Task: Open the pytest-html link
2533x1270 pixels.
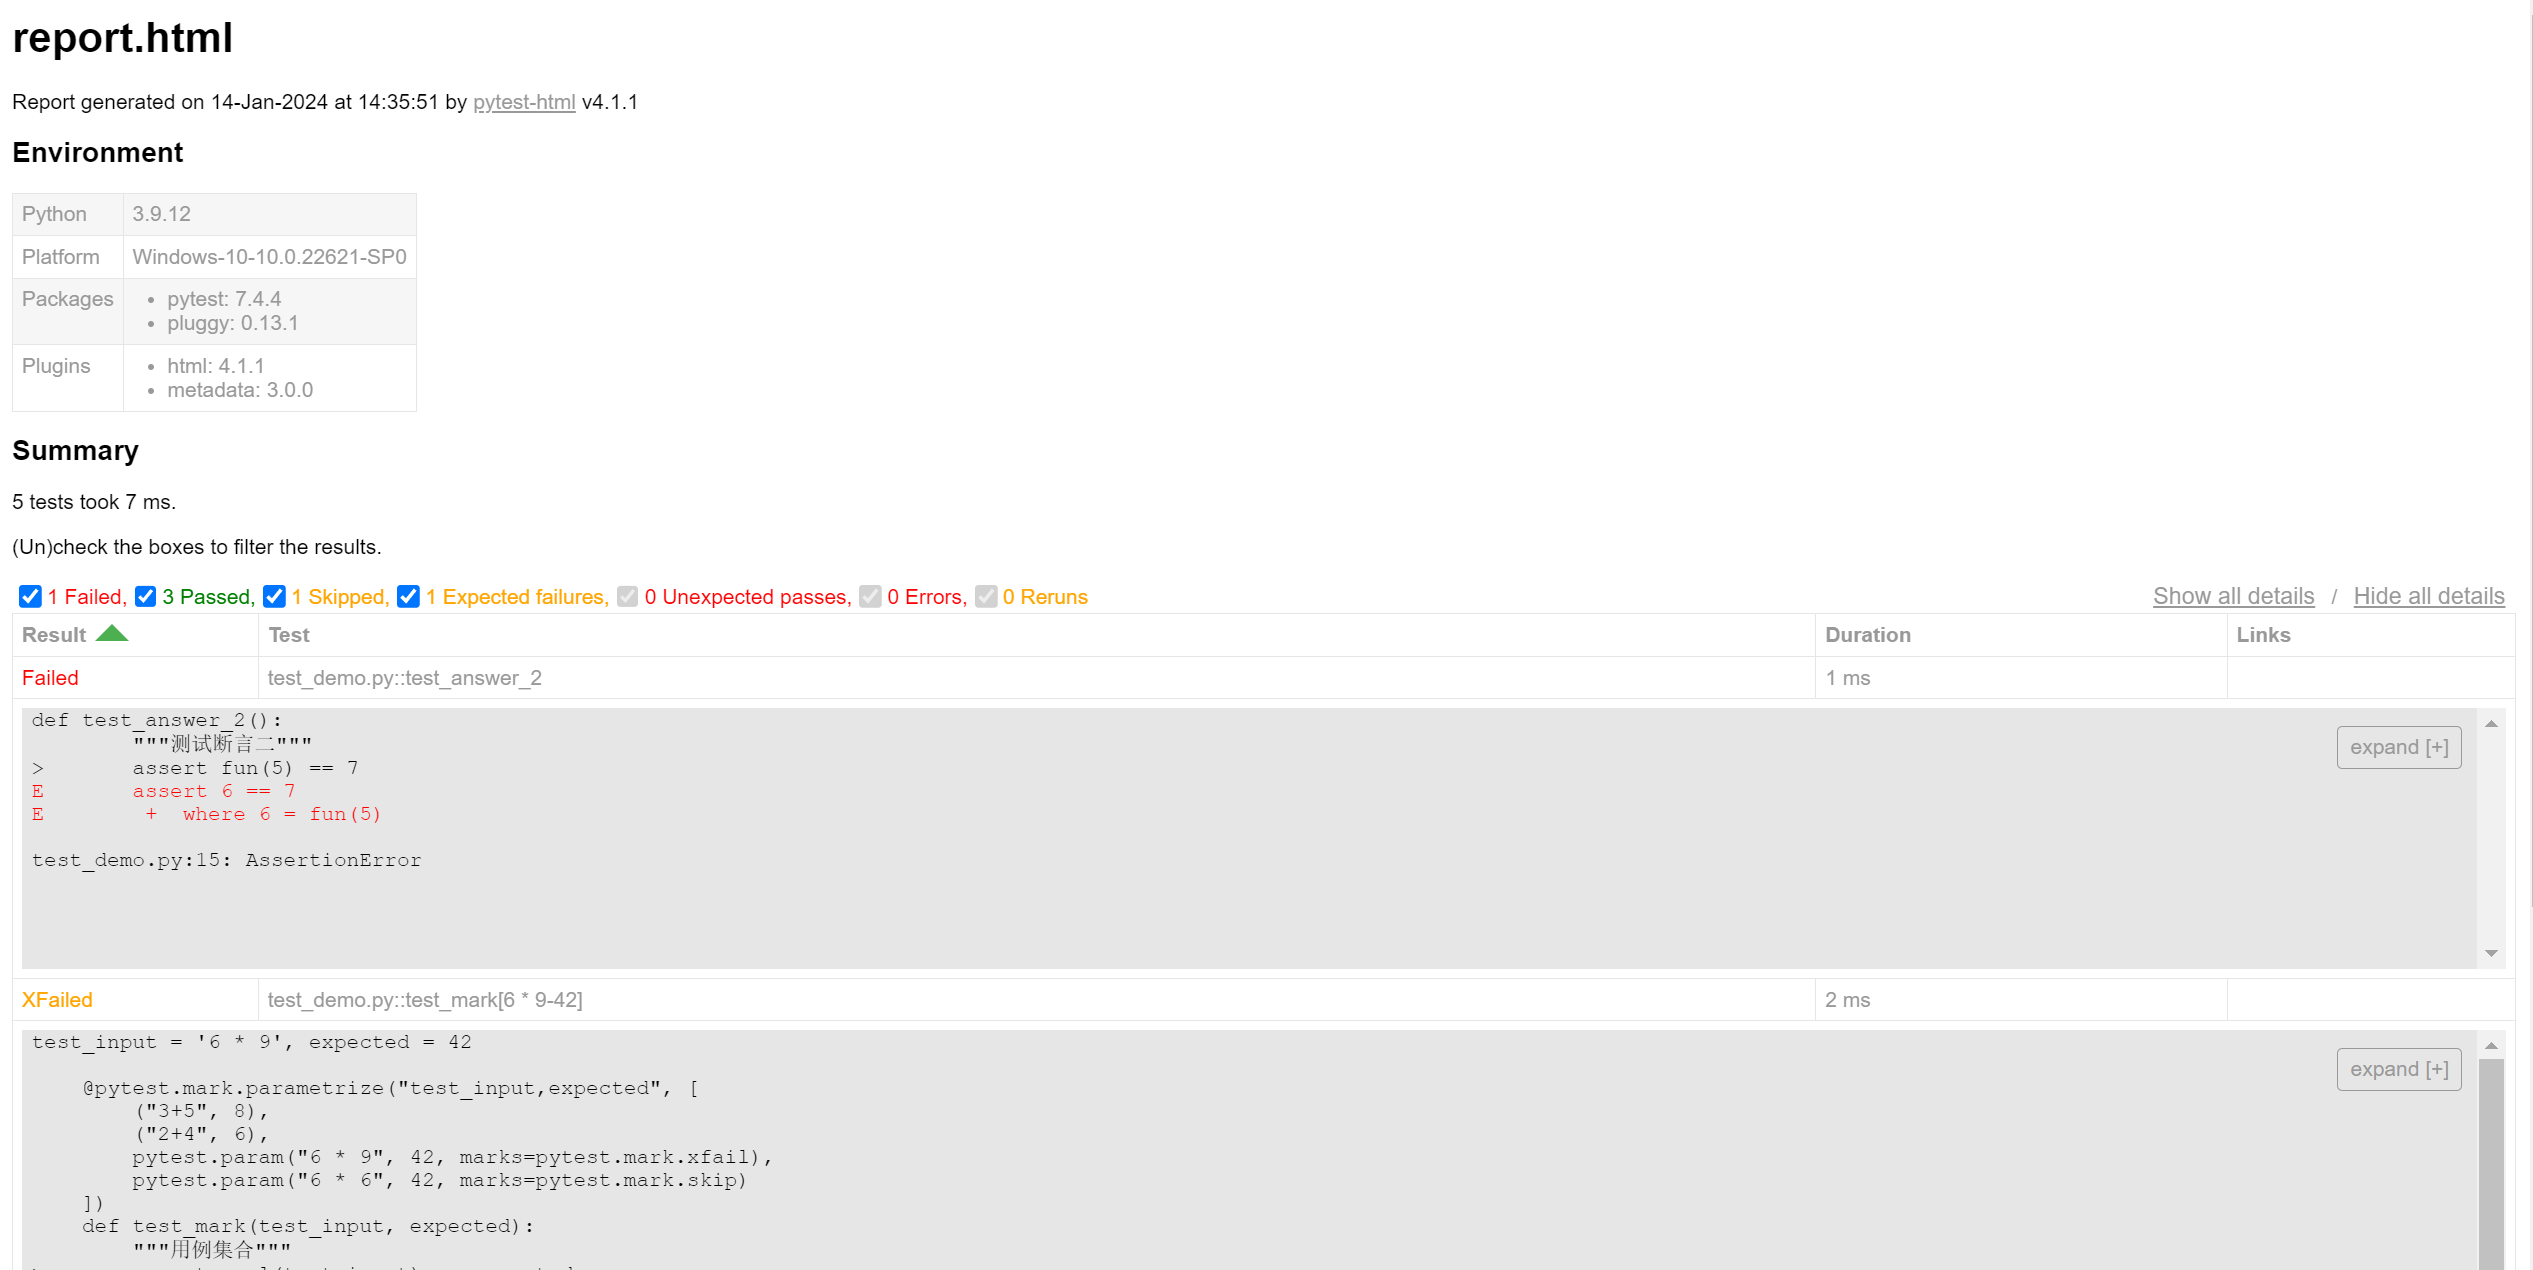Action: click(x=524, y=102)
